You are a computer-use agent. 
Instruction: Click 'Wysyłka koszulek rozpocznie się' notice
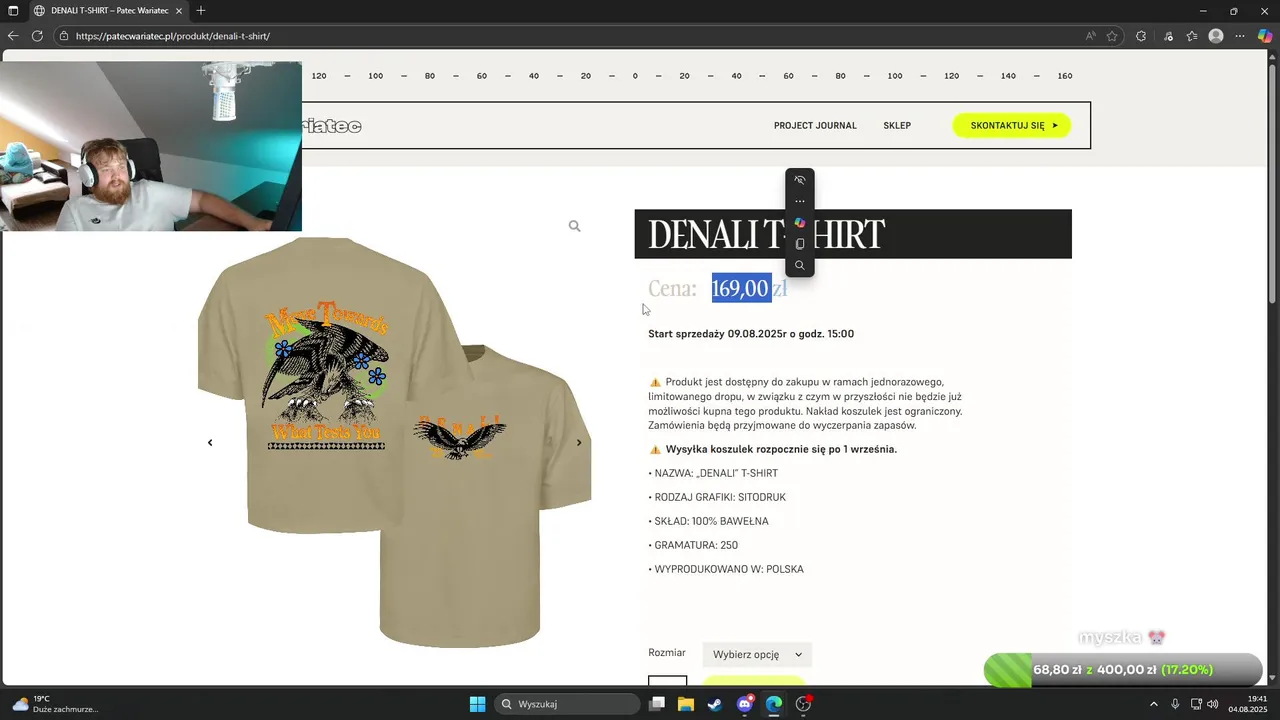(x=781, y=449)
